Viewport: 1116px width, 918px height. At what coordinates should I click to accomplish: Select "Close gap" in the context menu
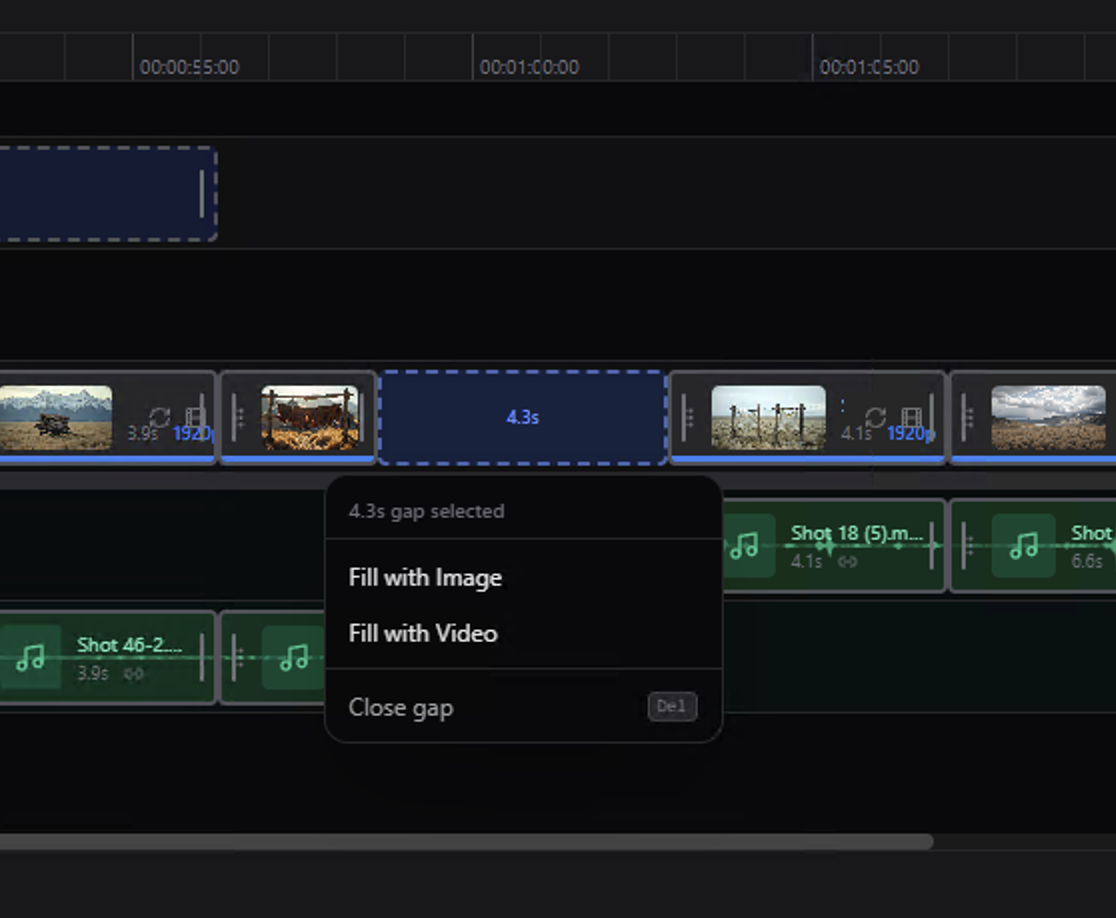pyautogui.click(x=400, y=707)
